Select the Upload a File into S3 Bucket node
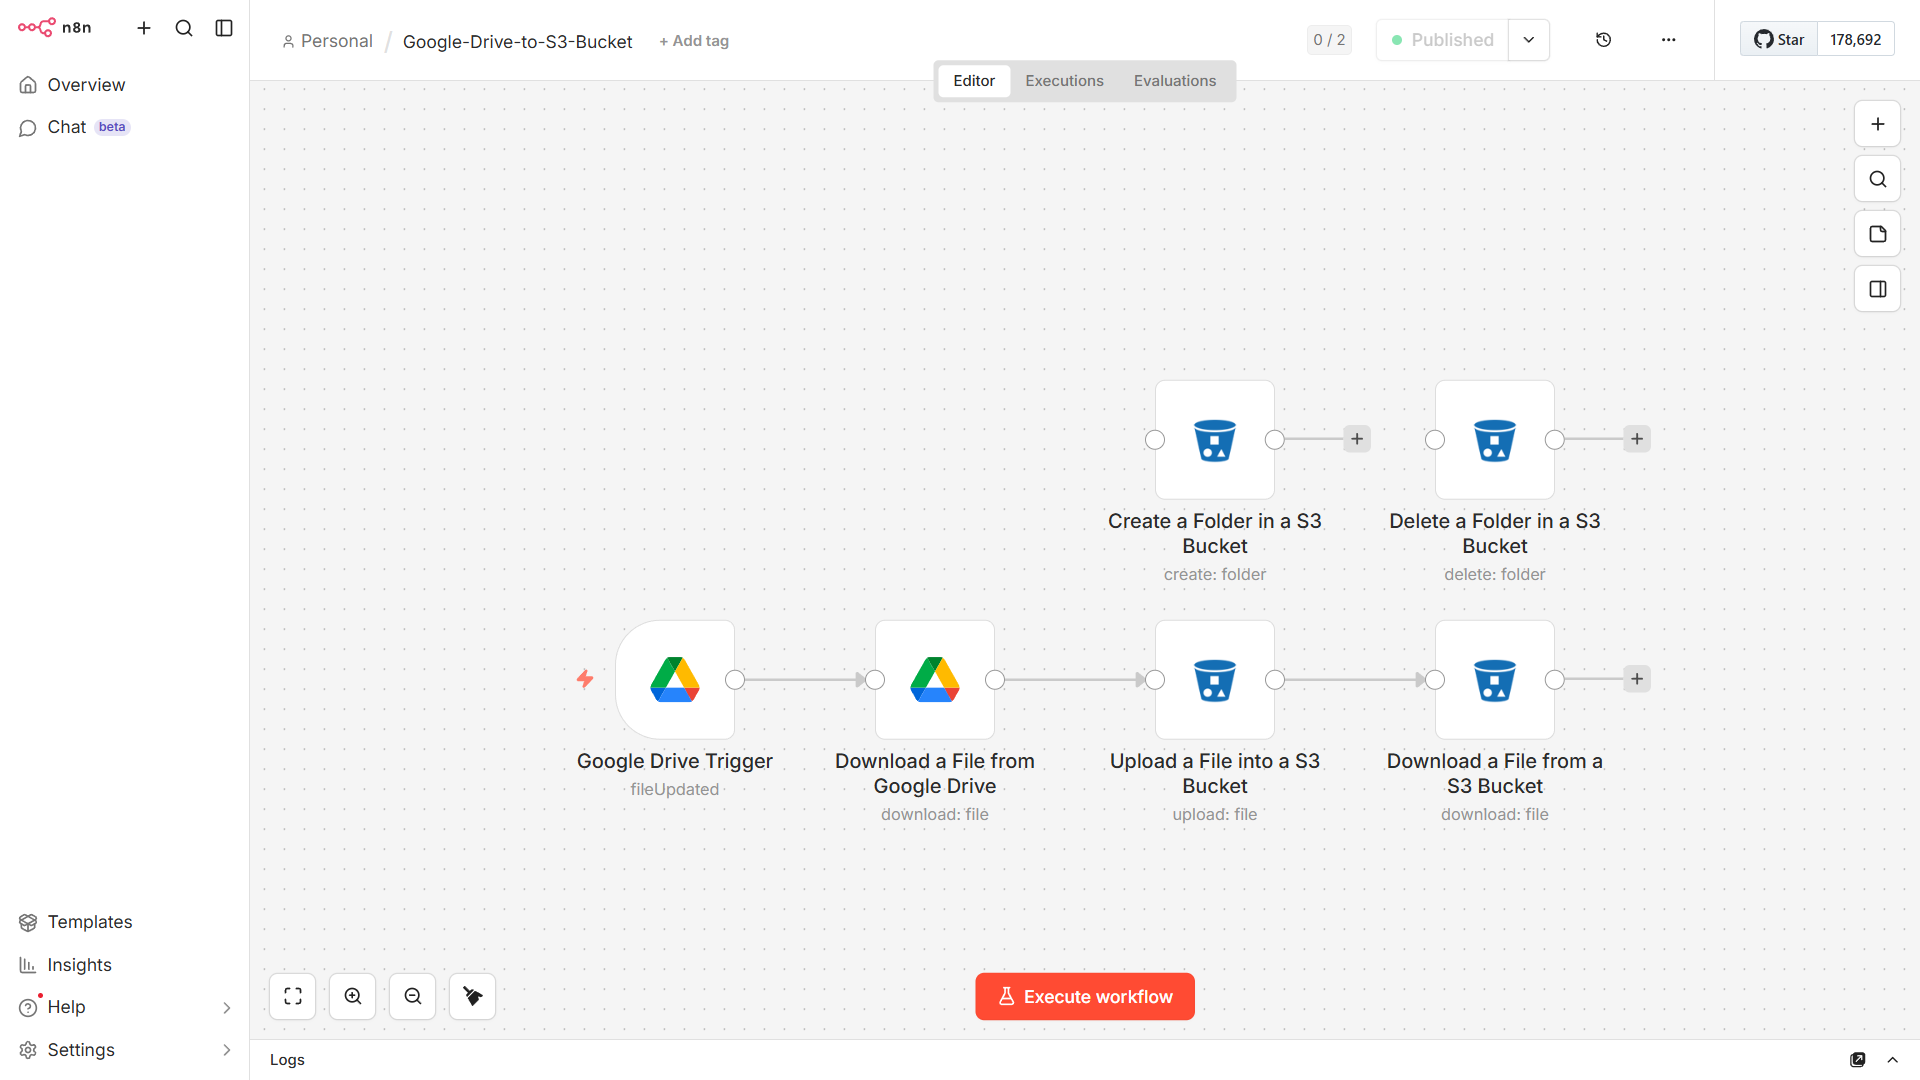 [x=1214, y=680]
